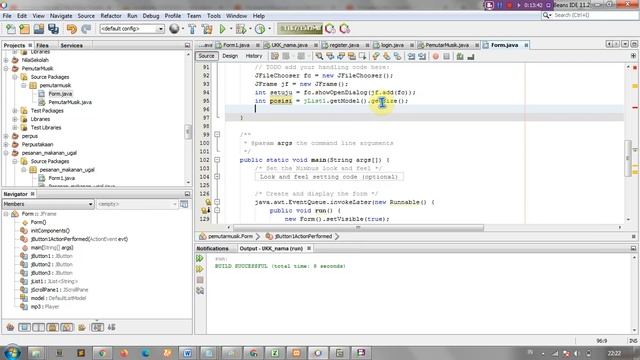Toggle Show Inner Classes filter in the Navigator footer

coord(67,327)
